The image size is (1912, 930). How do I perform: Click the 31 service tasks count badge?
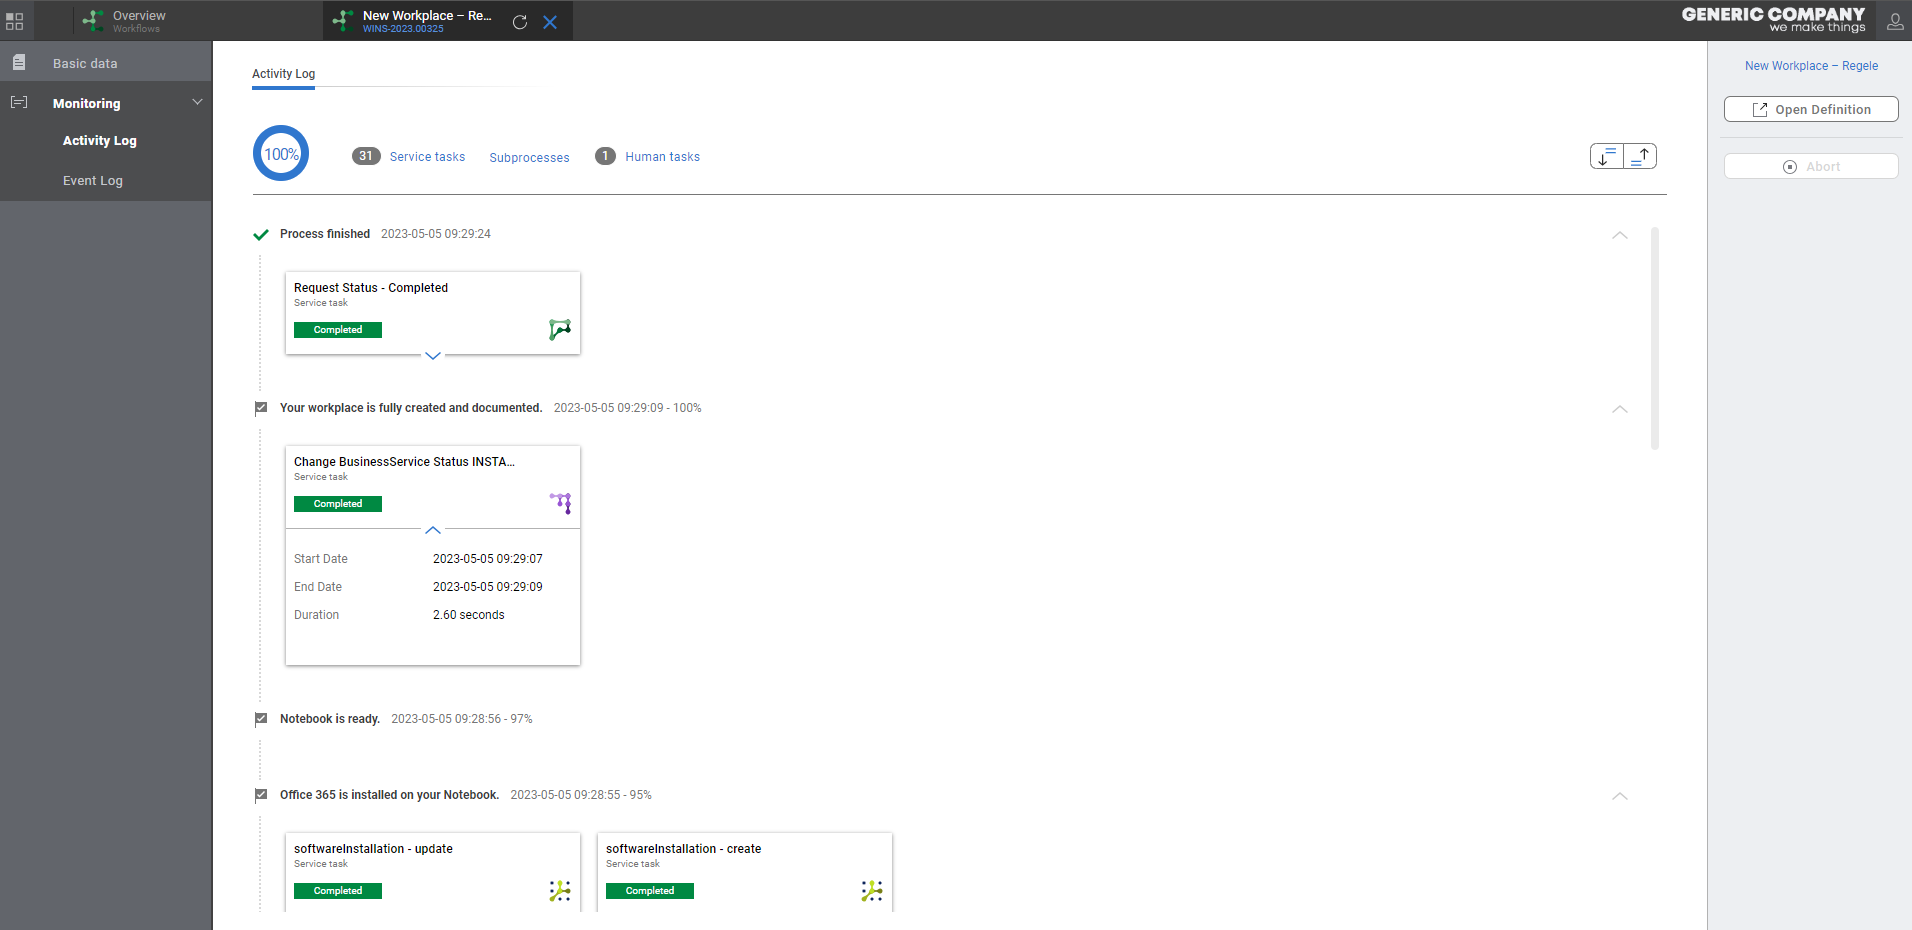[x=366, y=156]
